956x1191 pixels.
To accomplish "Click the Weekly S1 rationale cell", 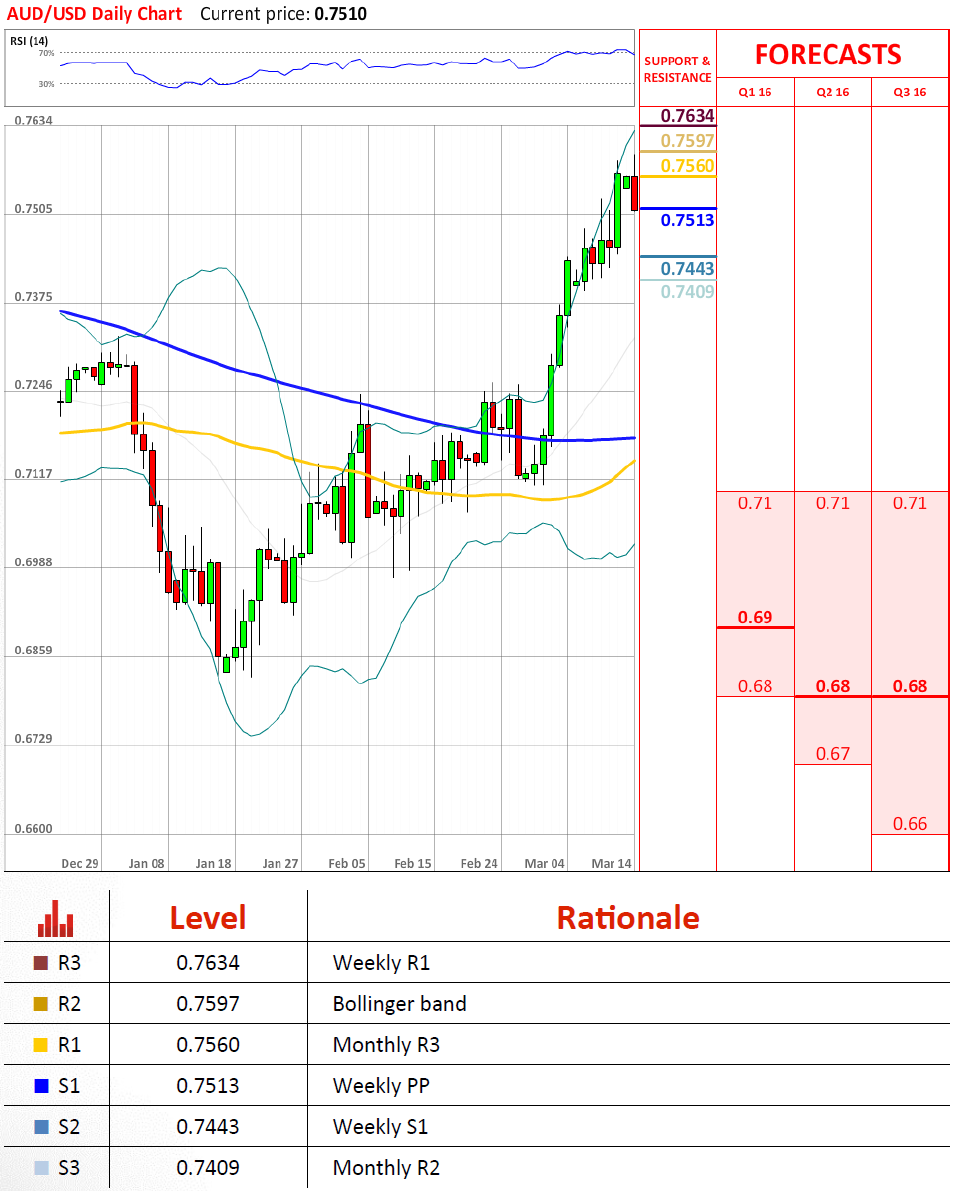I will 380,1126.
